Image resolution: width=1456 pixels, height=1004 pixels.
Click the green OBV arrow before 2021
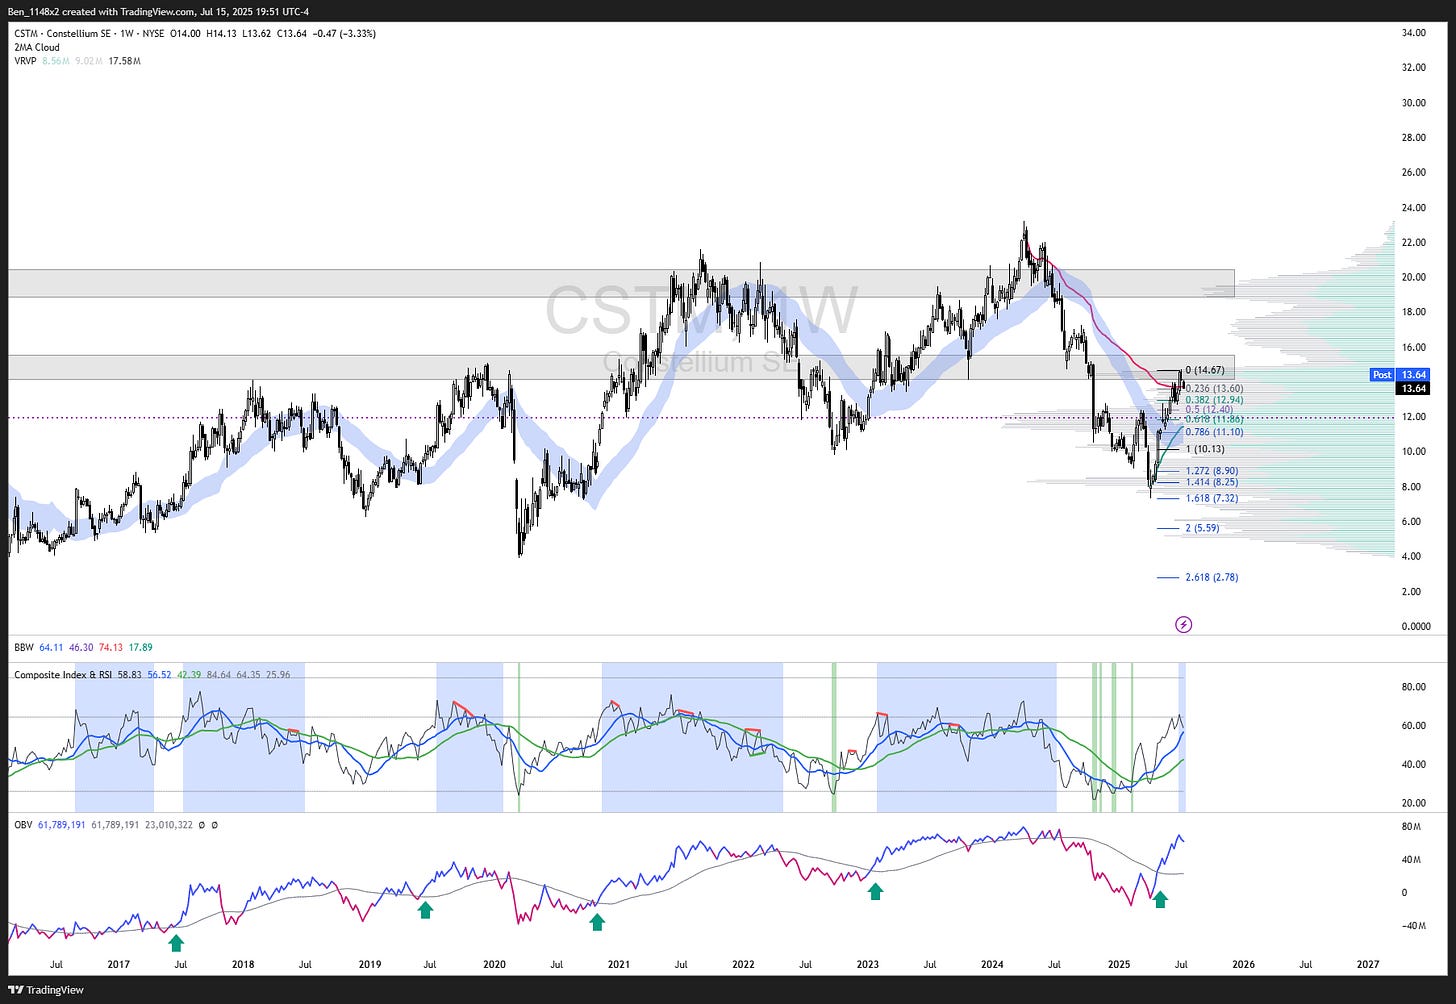pos(597,922)
